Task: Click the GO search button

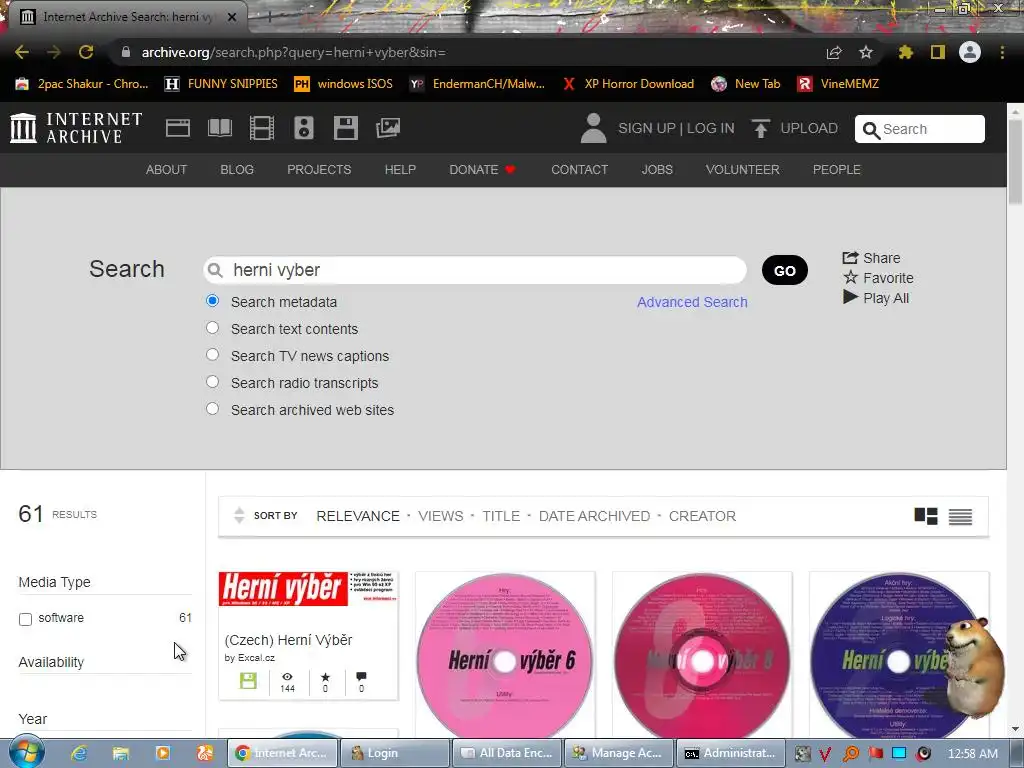Action: 784,270
